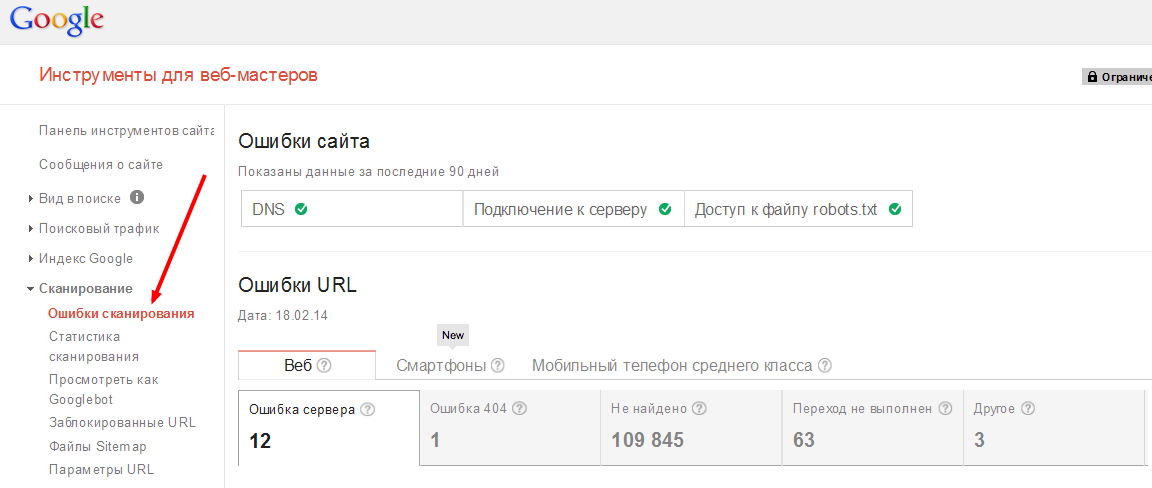The image size is (1152, 488).
Task: Open the help icon next to Другое
Action: [1029, 409]
